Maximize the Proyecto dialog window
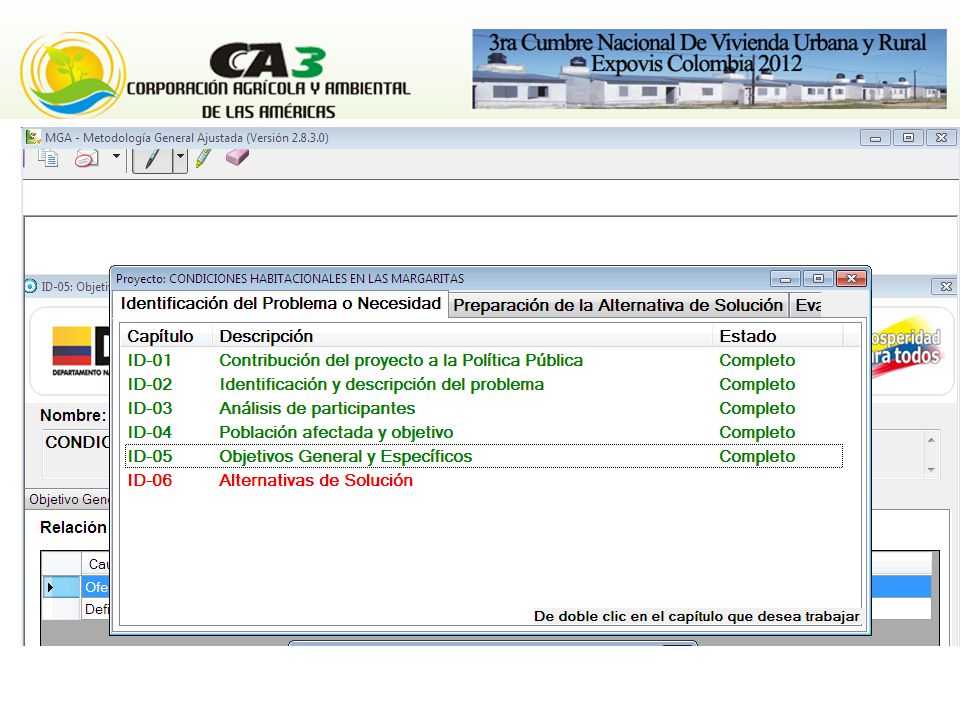960x720 pixels. (x=819, y=279)
